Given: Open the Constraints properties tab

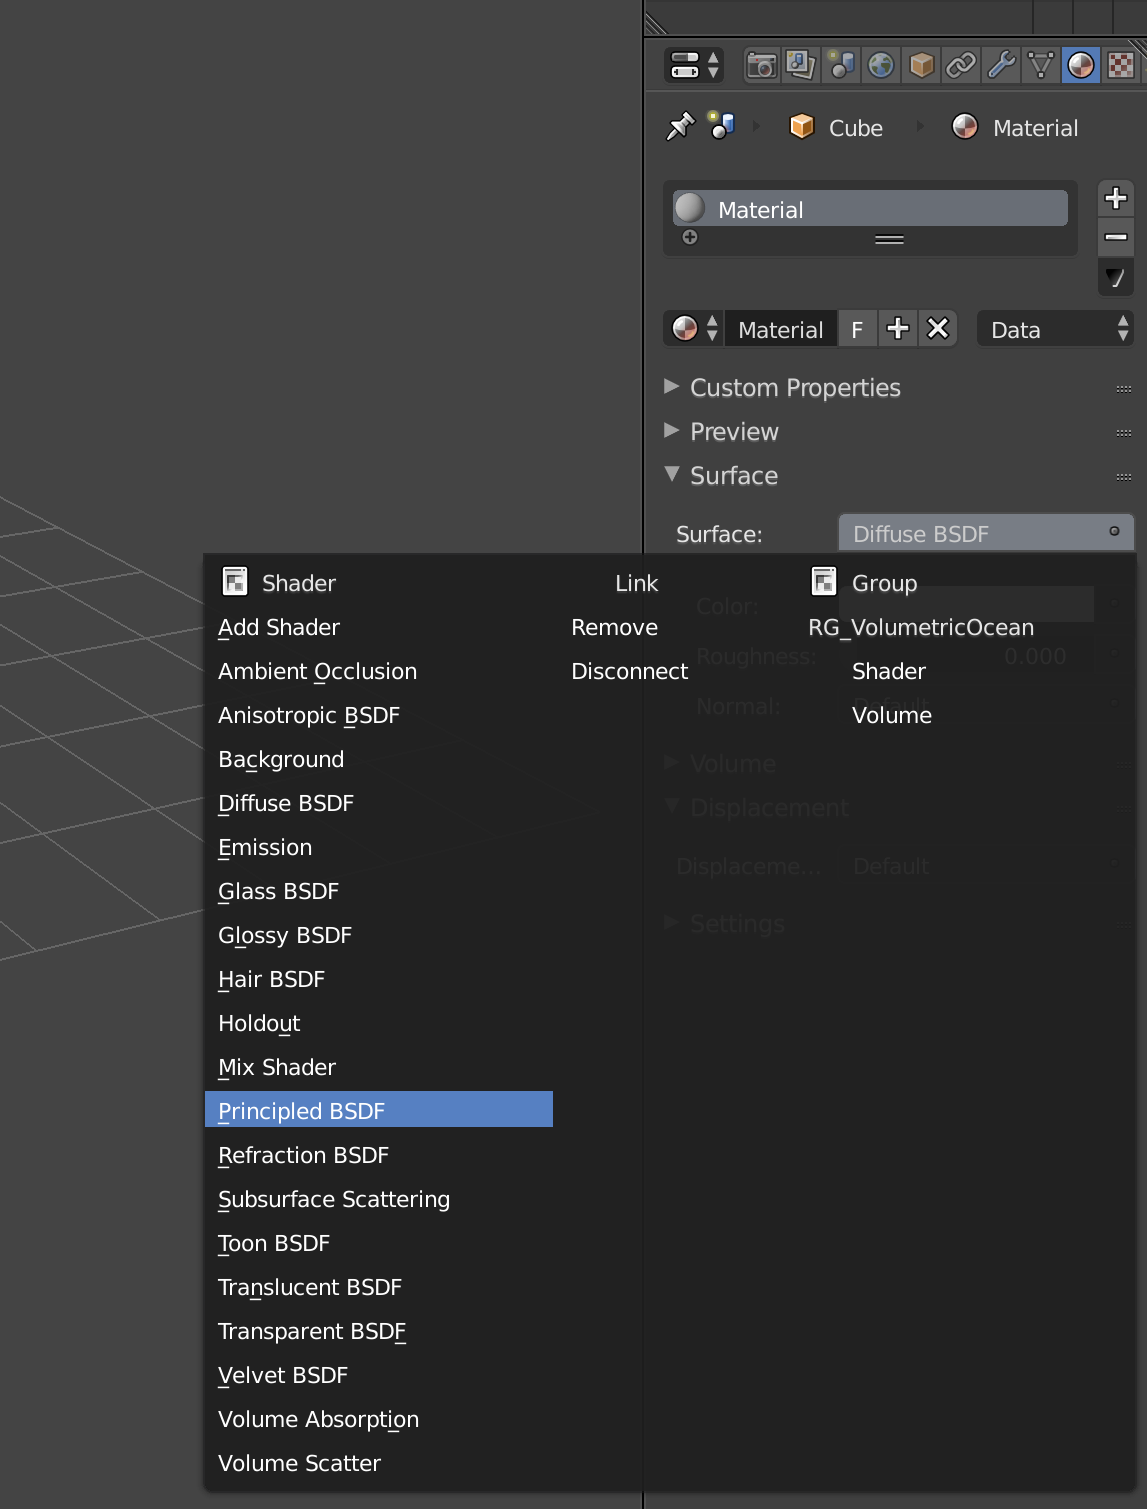Looking at the screenshot, I should click(x=961, y=66).
